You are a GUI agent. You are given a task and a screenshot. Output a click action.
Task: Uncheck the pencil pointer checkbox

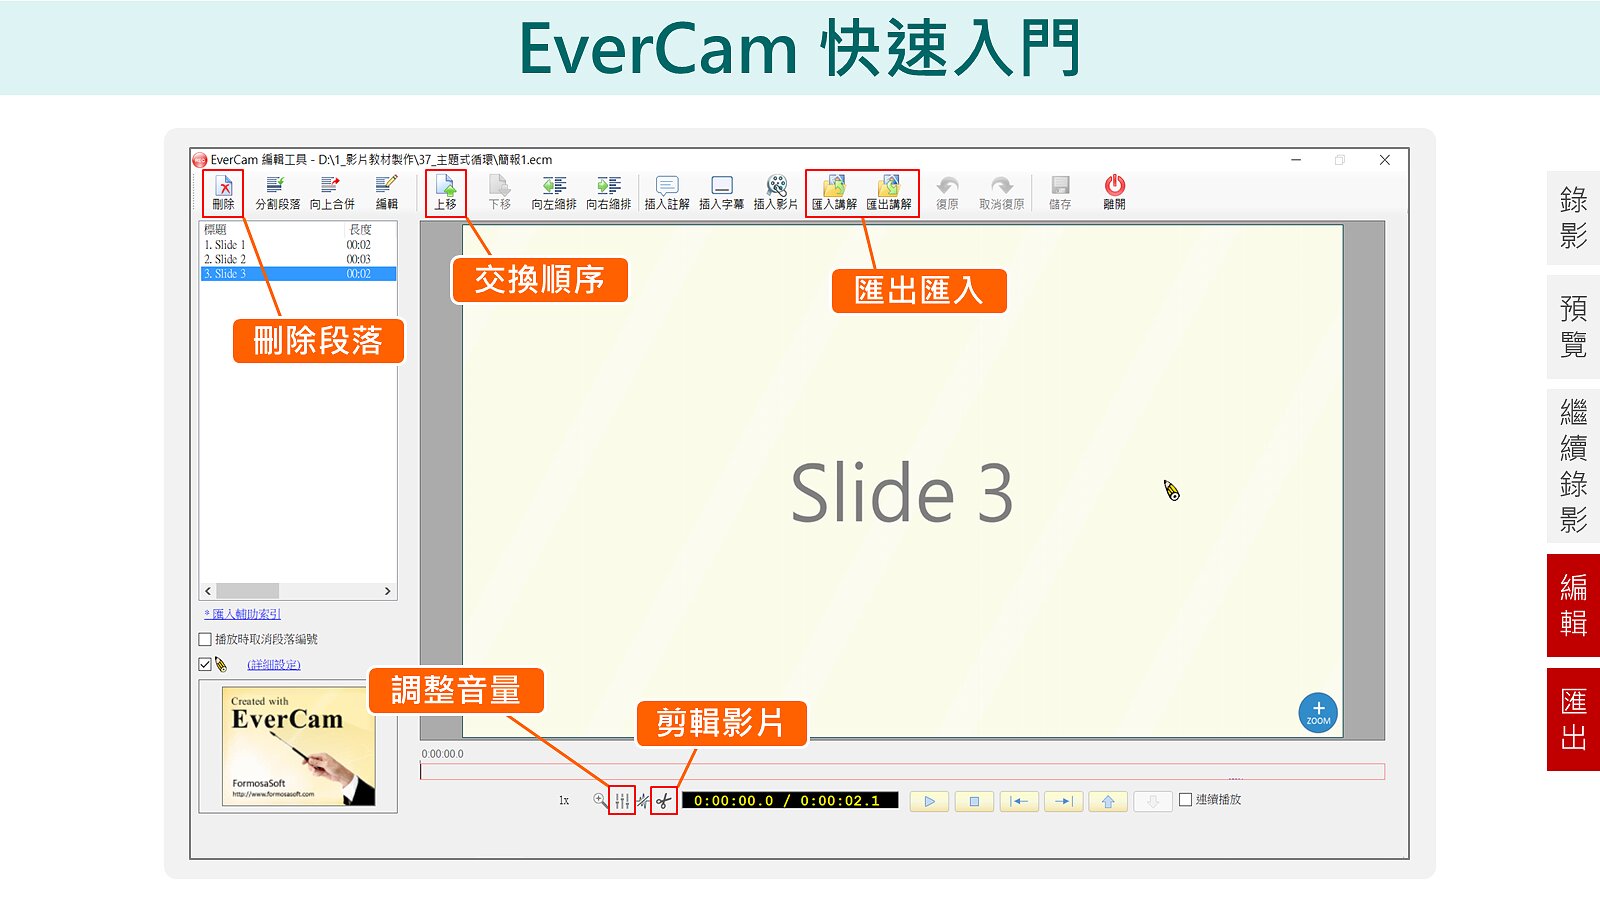[x=206, y=665]
